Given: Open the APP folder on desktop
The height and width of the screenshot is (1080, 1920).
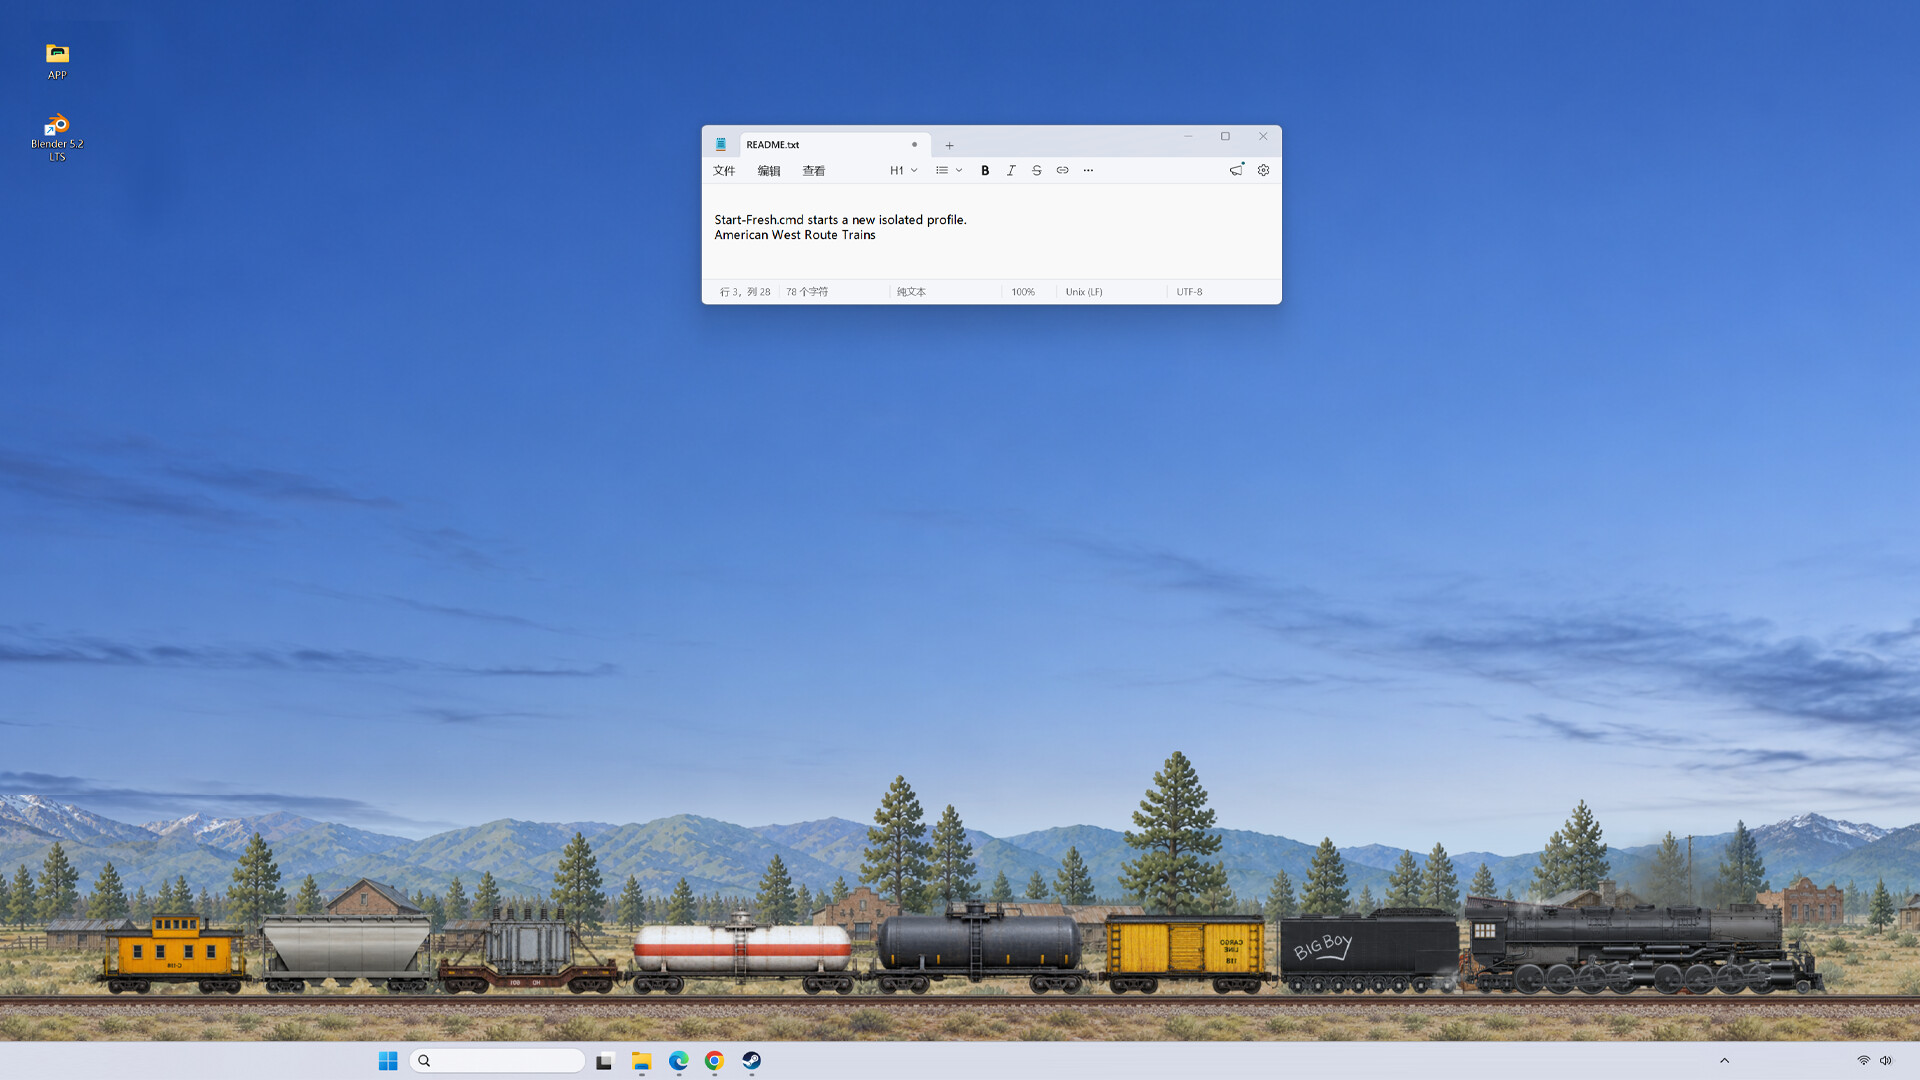Looking at the screenshot, I should (57, 61).
